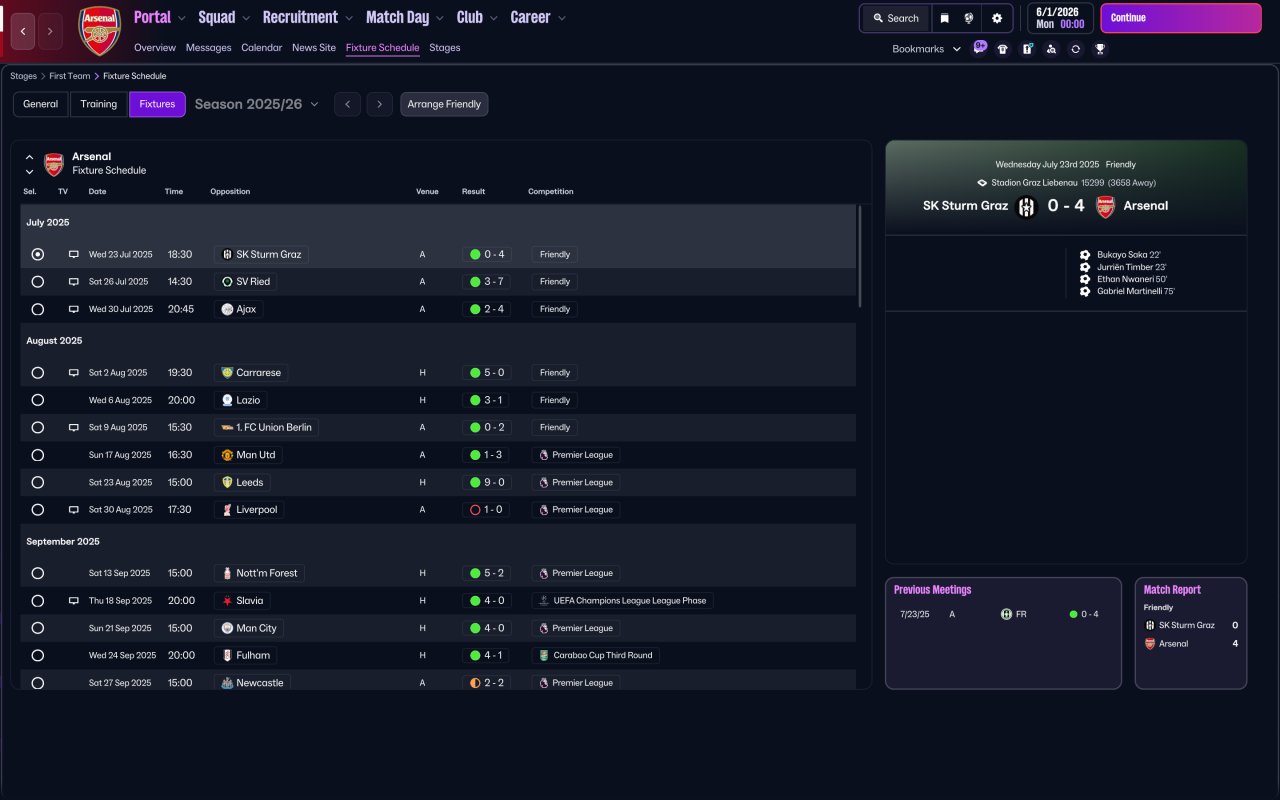This screenshot has width=1280, height=800.
Task: Click the Continue button
Action: 1181,18
